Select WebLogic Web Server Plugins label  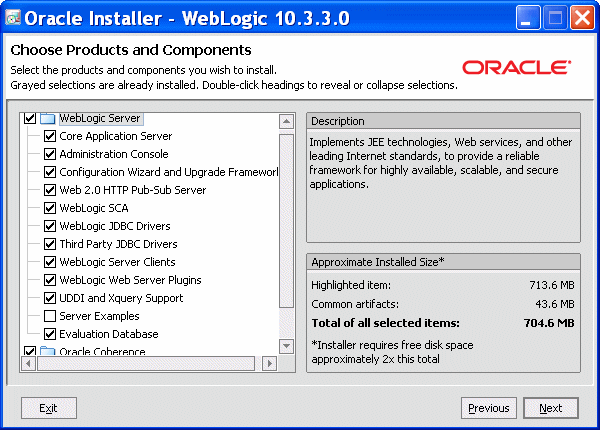tap(130, 280)
